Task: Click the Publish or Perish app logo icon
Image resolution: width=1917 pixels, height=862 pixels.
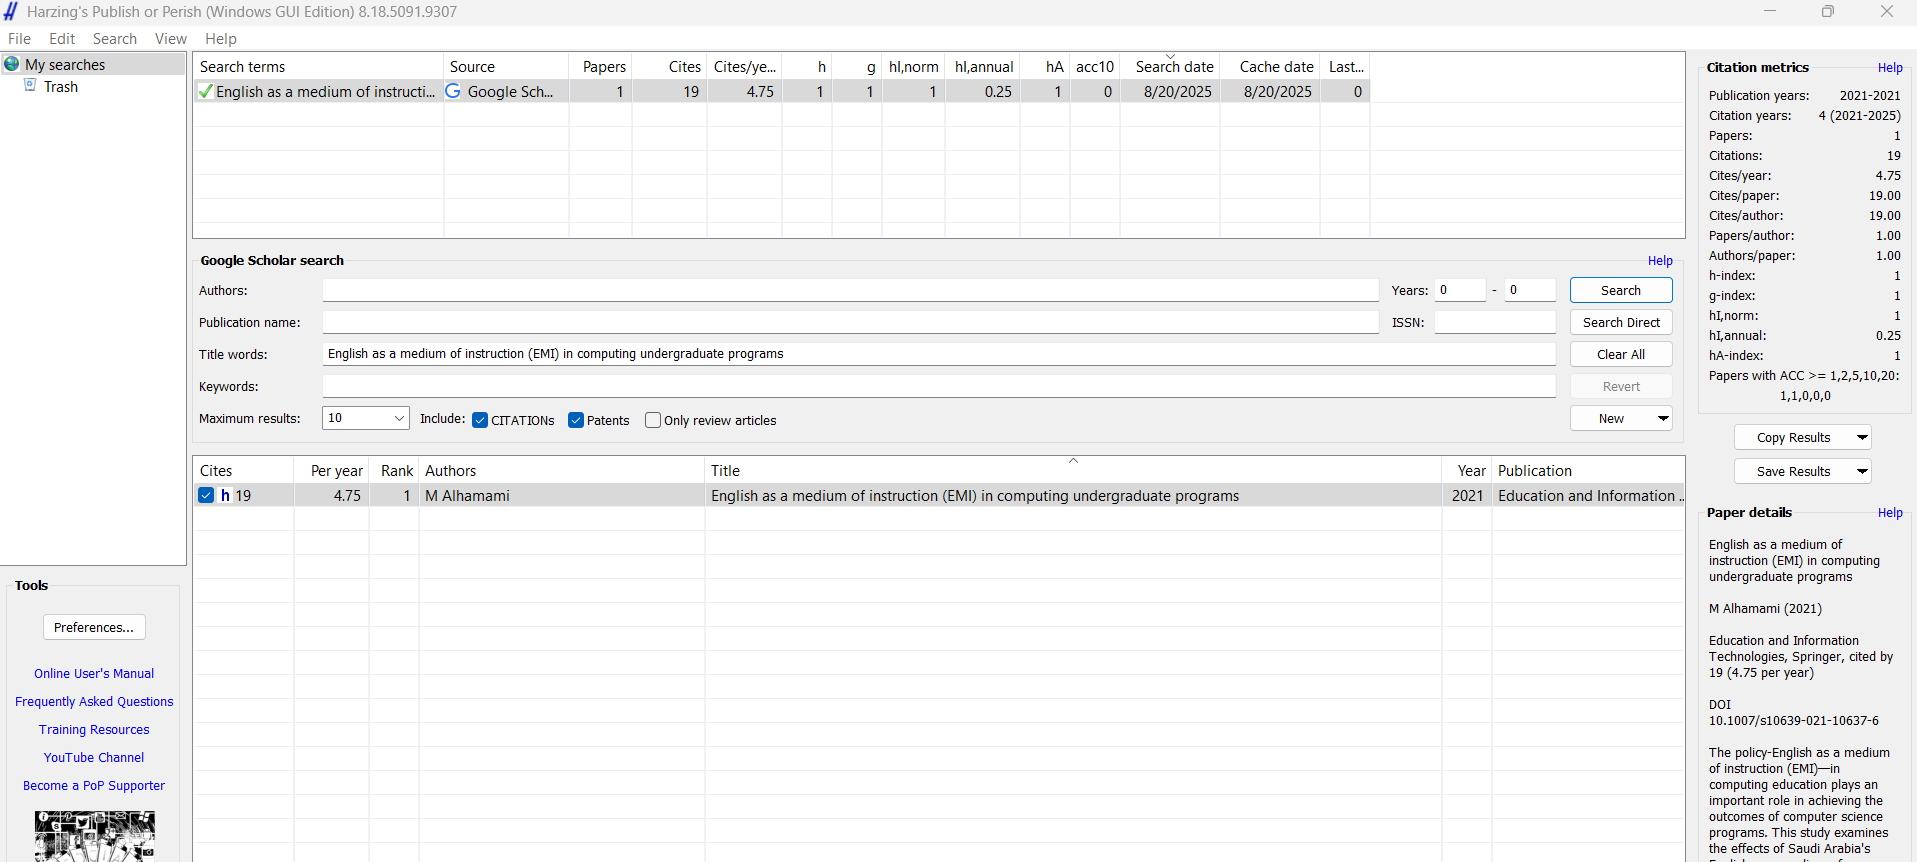Action: point(11,11)
